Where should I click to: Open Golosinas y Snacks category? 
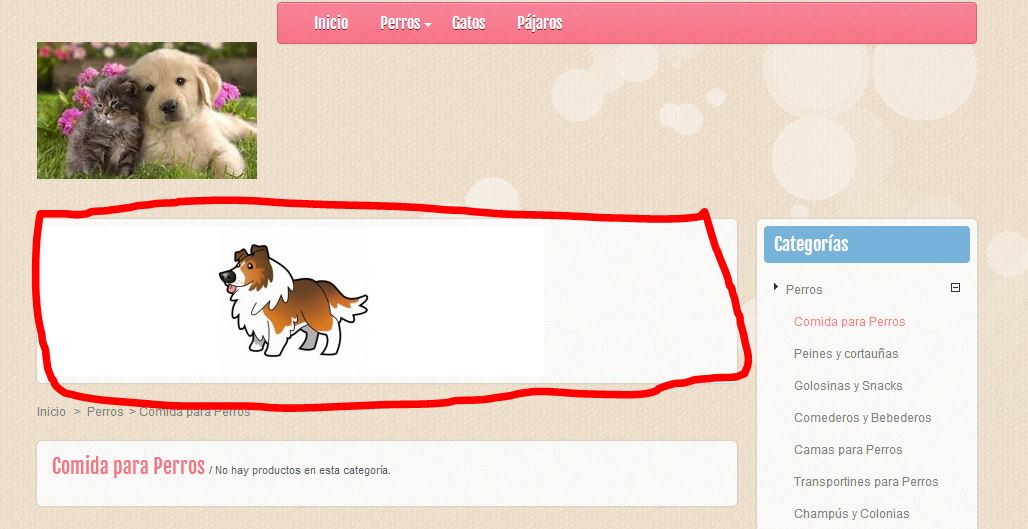tap(848, 385)
